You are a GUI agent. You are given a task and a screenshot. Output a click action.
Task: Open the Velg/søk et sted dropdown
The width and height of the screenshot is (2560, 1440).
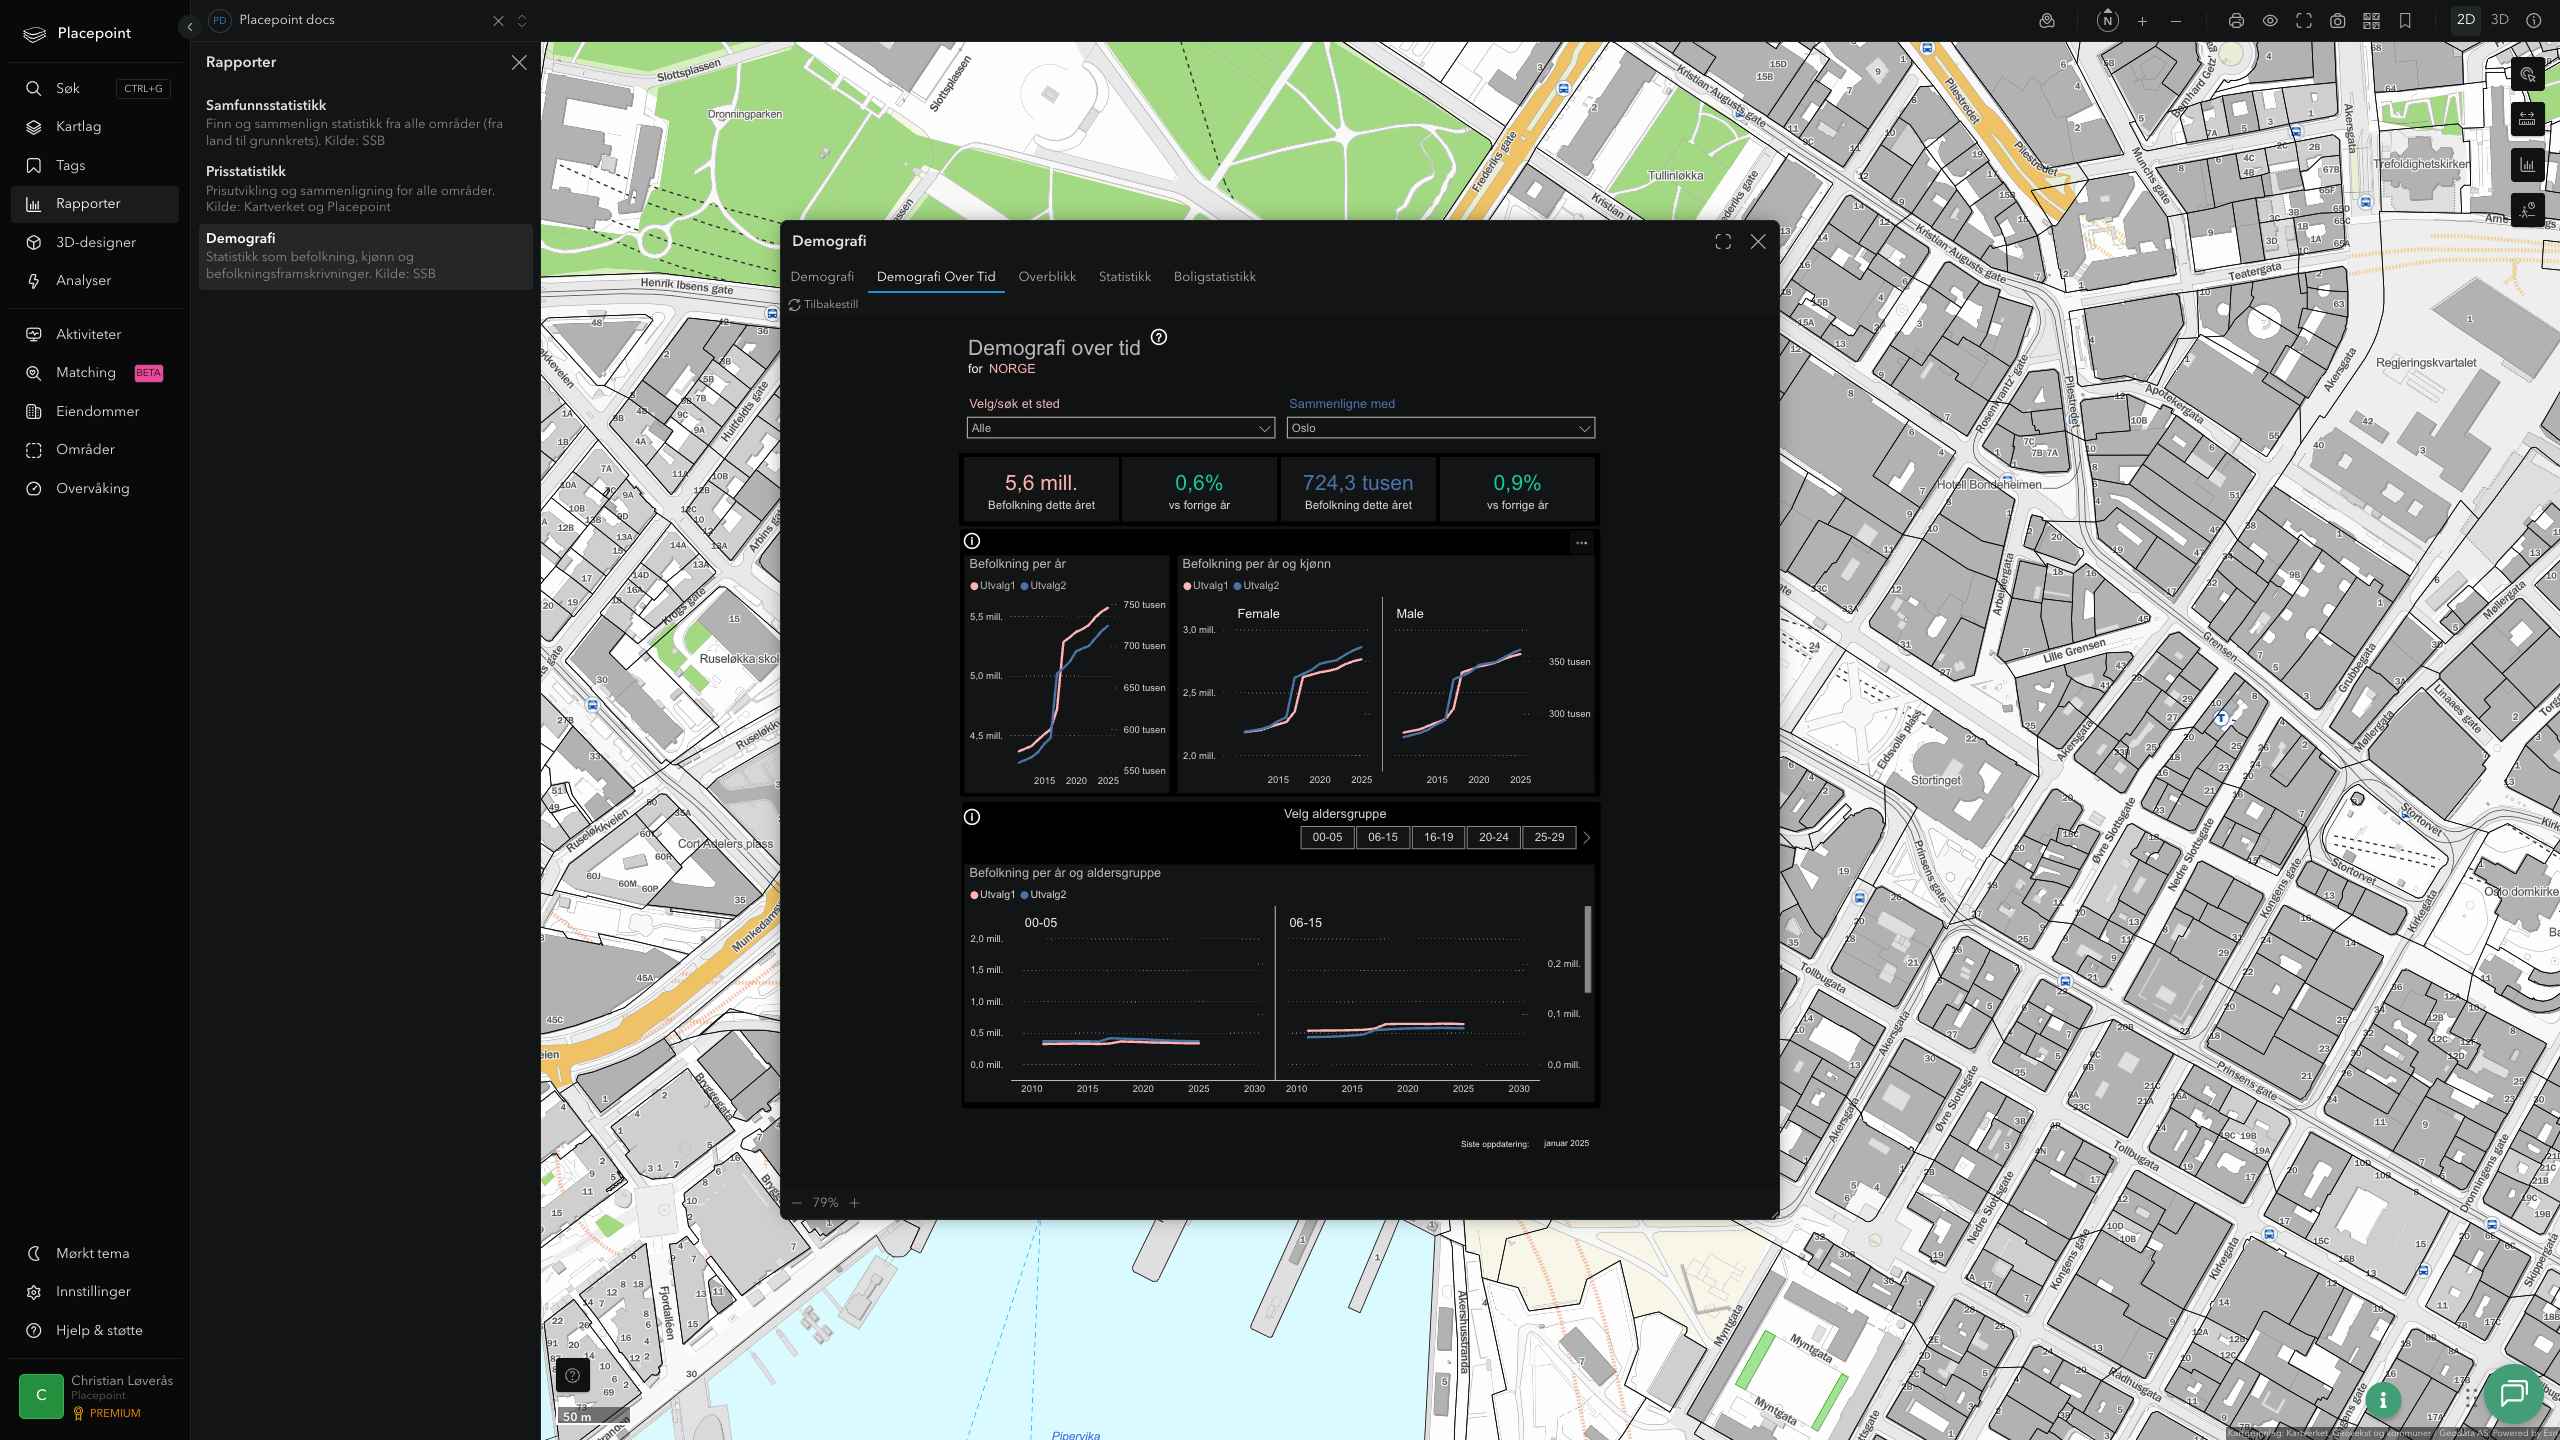[x=1120, y=428]
